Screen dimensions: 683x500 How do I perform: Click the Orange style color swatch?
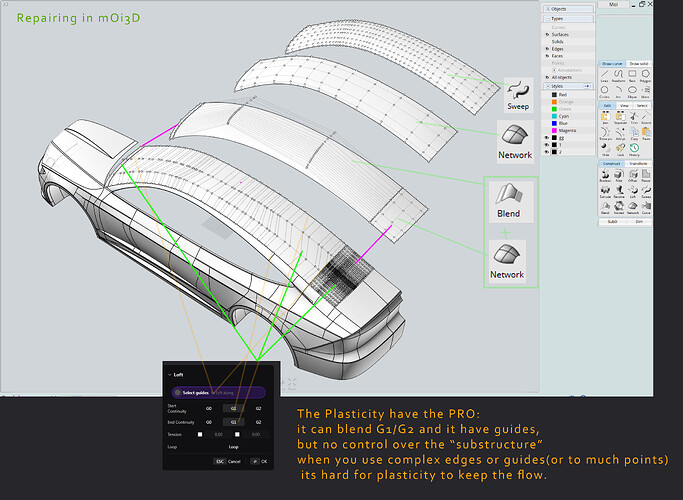point(554,102)
